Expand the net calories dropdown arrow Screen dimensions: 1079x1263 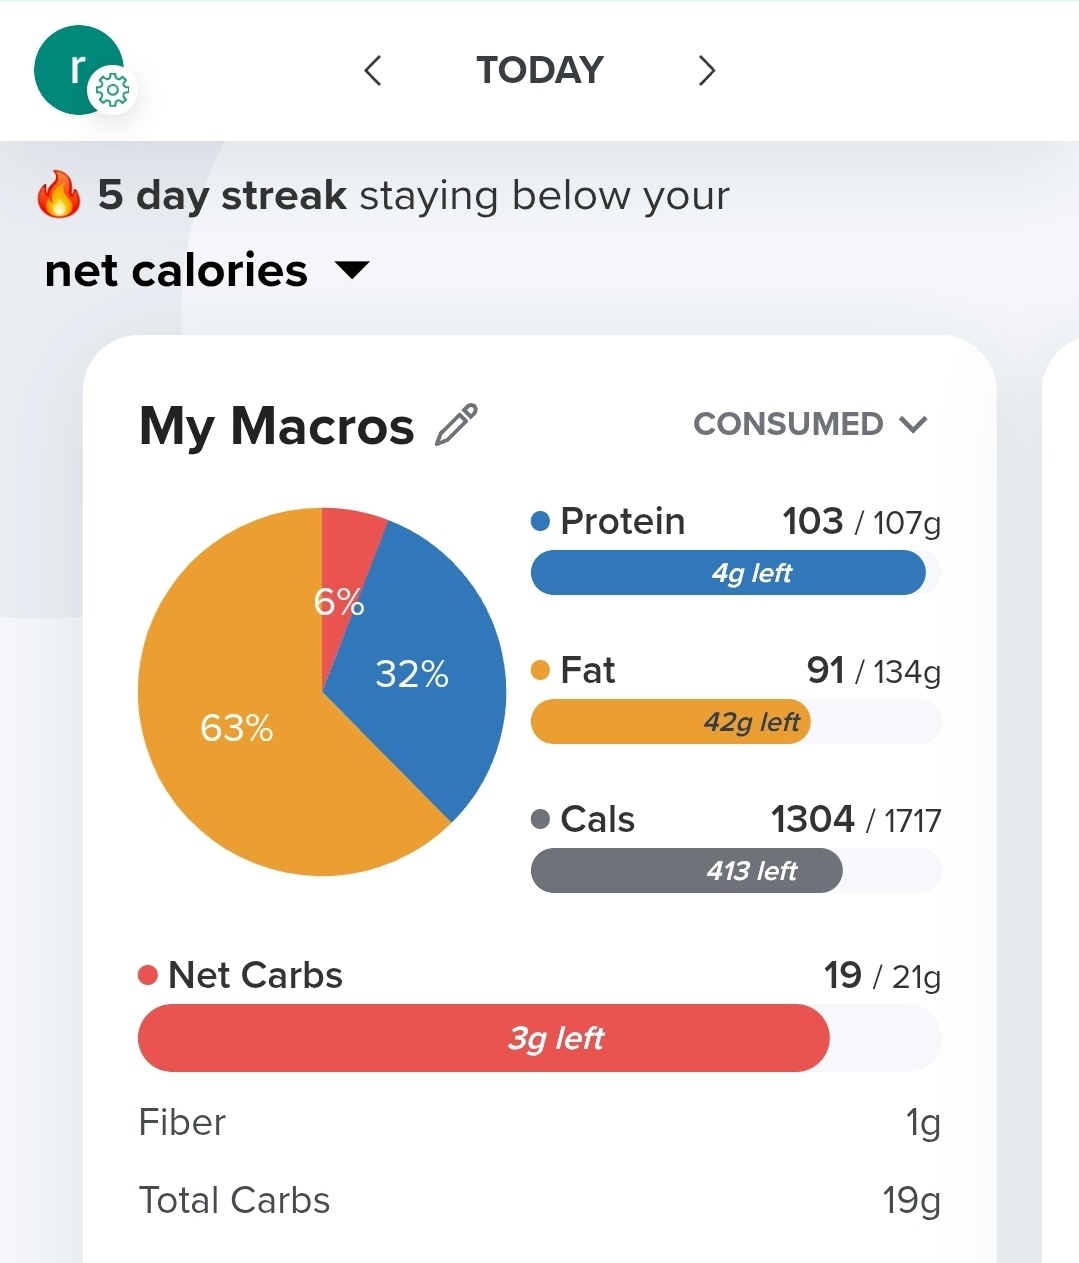pos(352,270)
